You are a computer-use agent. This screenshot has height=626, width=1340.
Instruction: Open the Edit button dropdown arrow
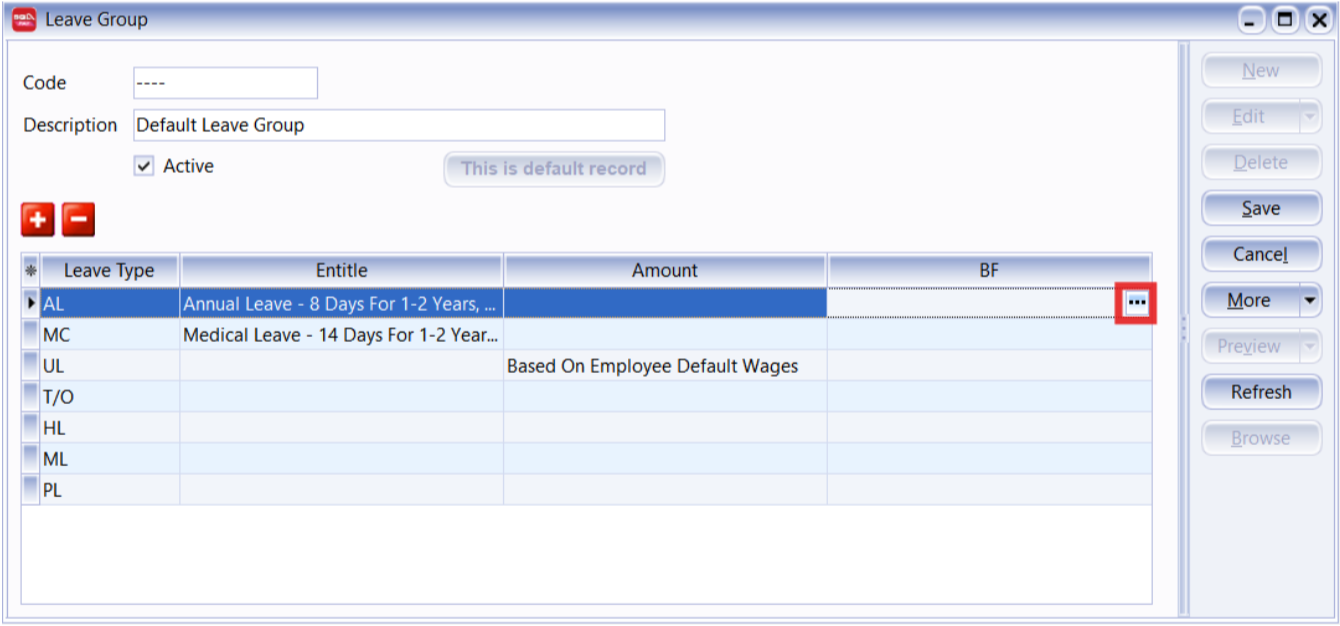tap(1310, 116)
